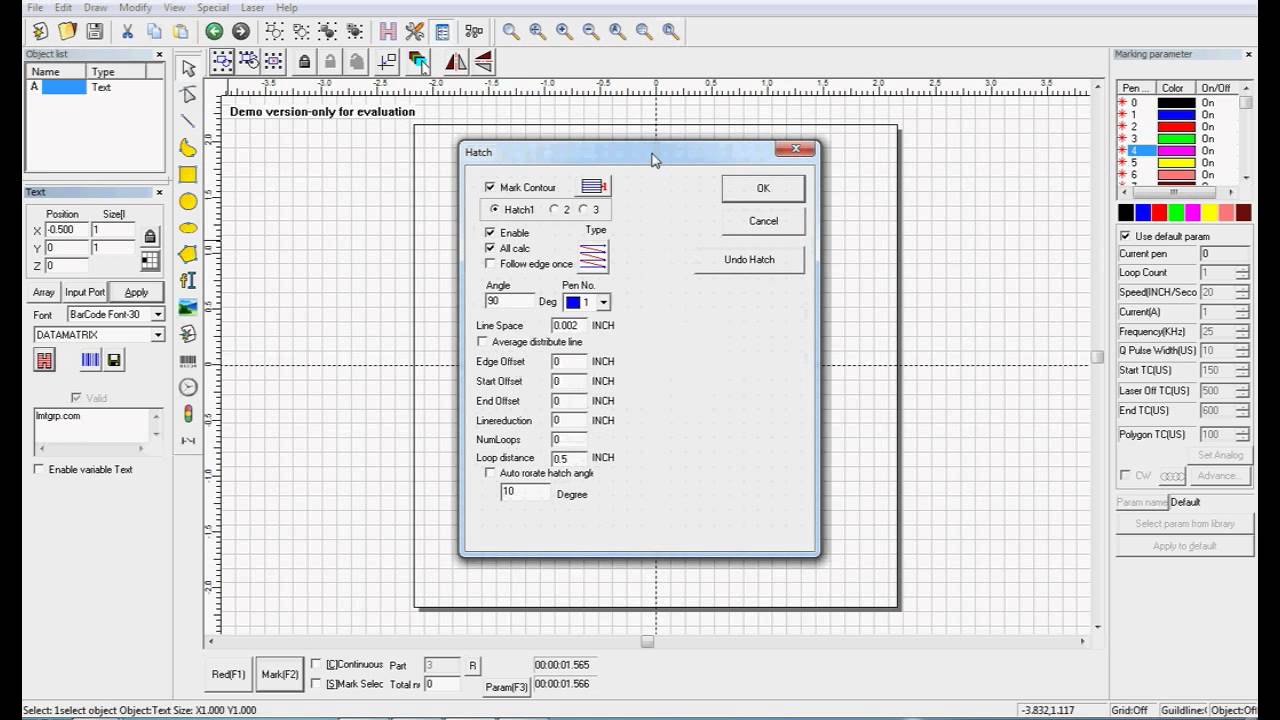The height and width of the screenshot is (720, 1280).
Task: Select the Circle drawing tool
Action: coord(188,202)
